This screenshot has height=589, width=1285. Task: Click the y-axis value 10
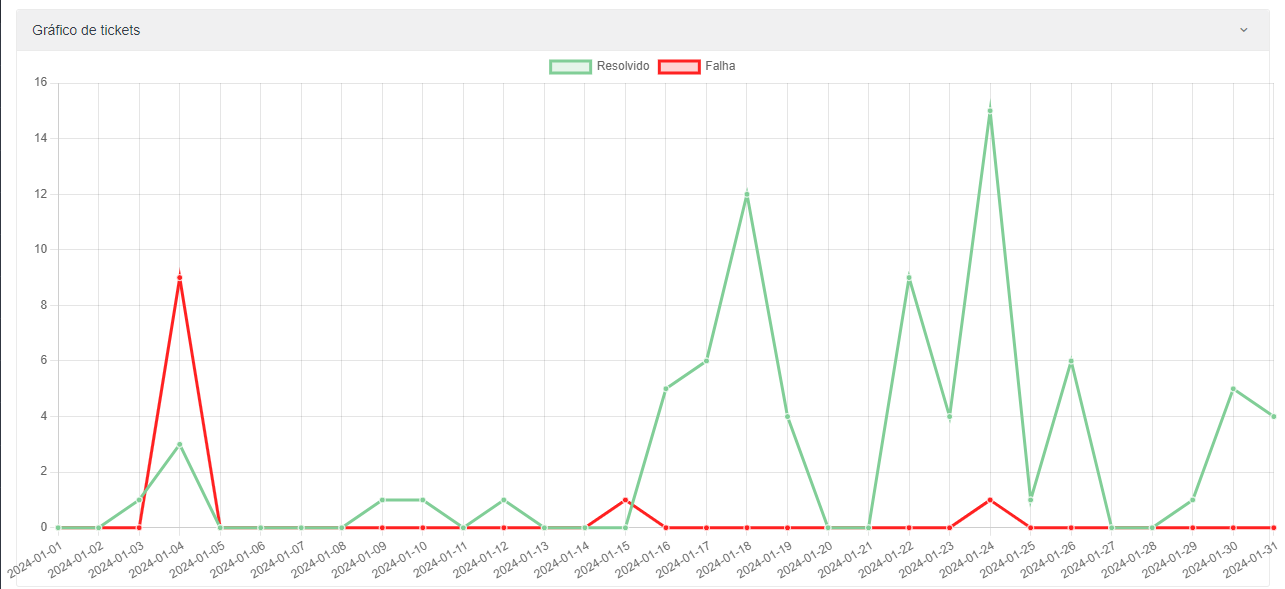pyautogui.click(x=41, y=249)
